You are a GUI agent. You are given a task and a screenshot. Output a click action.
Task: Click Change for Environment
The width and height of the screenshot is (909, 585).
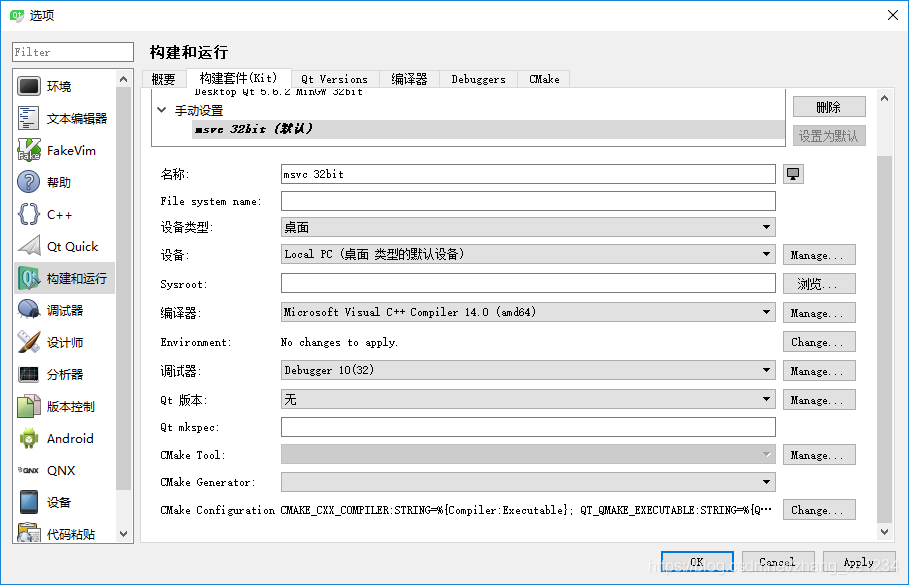[x=819, y=342]
